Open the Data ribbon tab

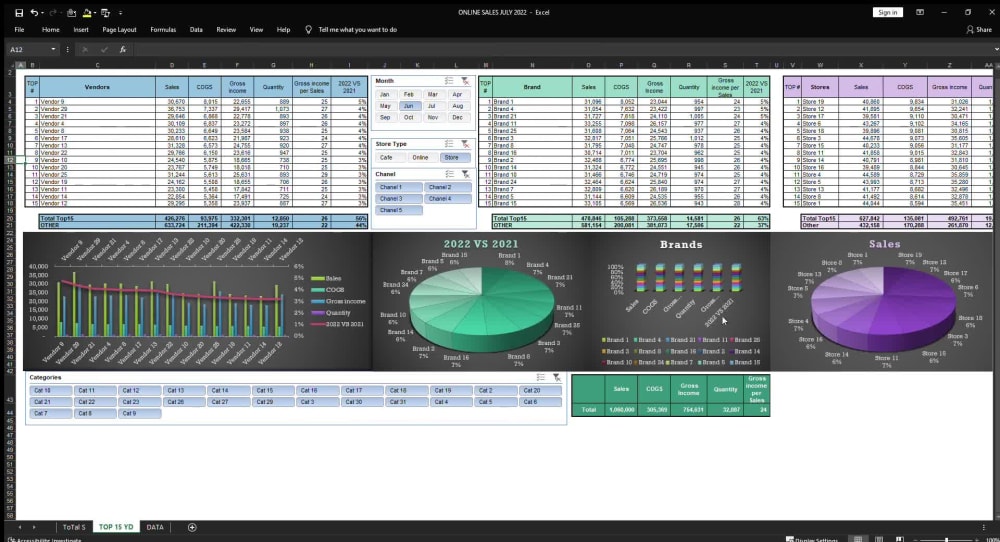[x=196, y=29]
